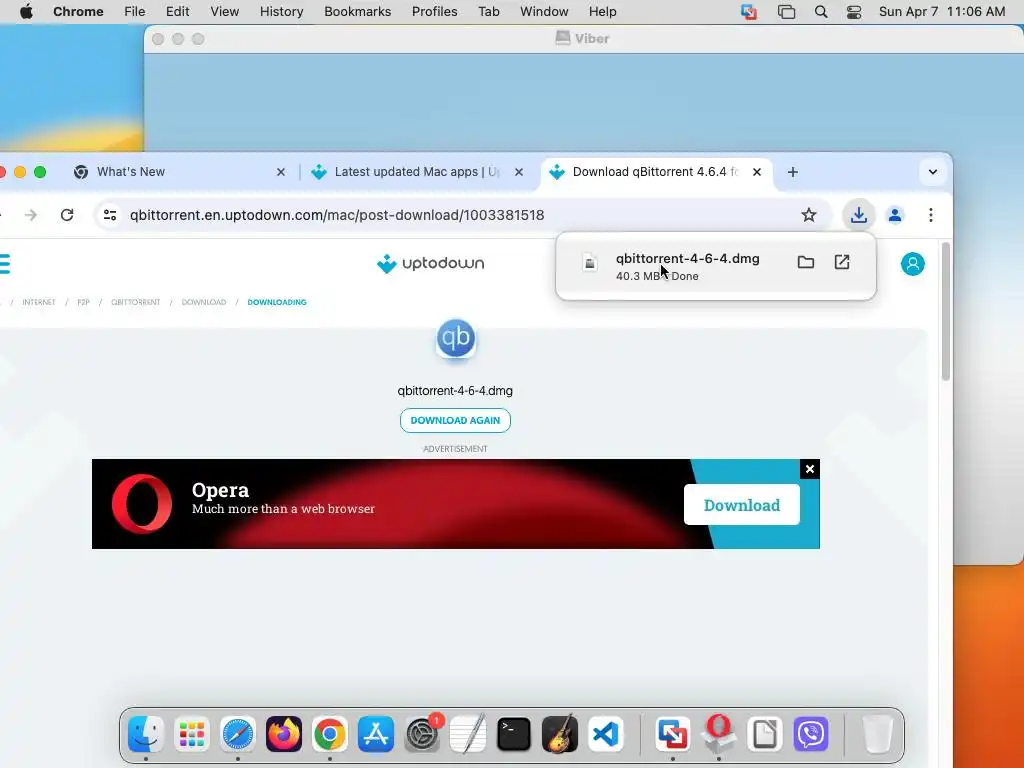This screenshot has height=768, width=1024.
Task: Bookmark this page with the star icon
Action: 808,215
